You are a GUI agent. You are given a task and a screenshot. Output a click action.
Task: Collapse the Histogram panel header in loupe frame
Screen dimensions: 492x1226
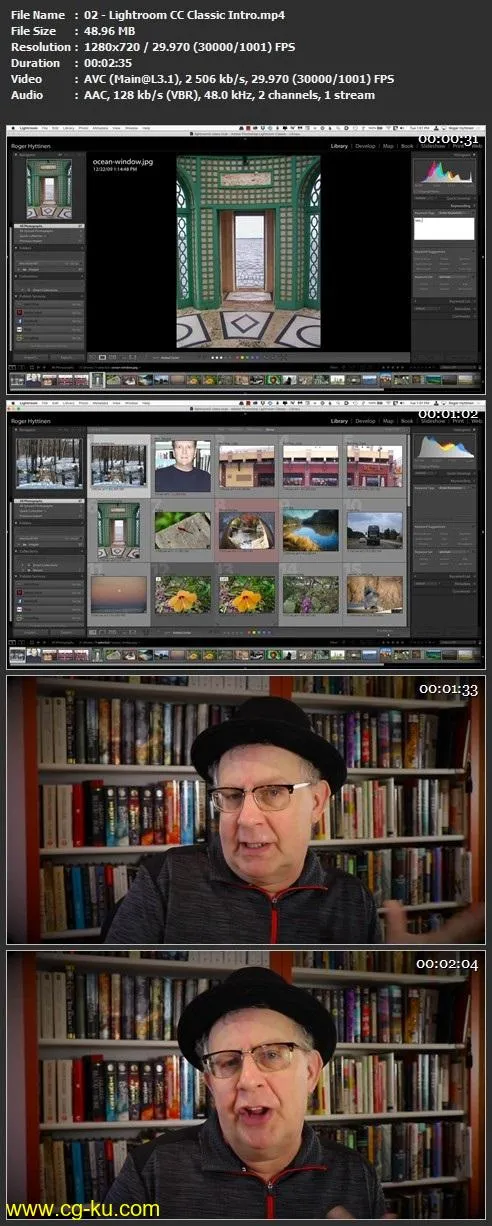[446, 156]
